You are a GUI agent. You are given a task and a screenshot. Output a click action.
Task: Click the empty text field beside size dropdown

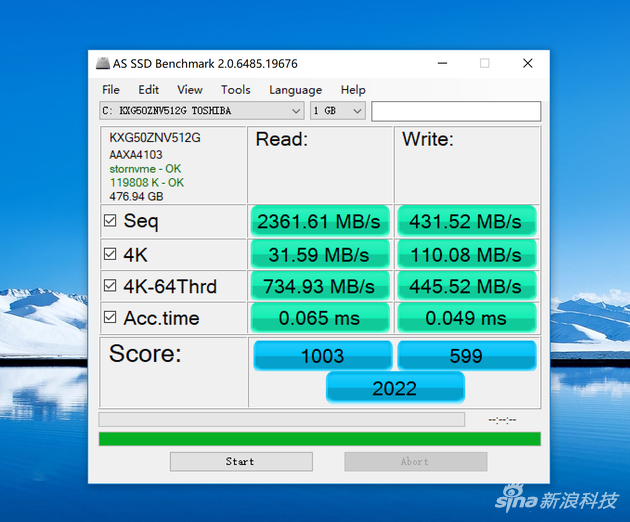point(456,111)
